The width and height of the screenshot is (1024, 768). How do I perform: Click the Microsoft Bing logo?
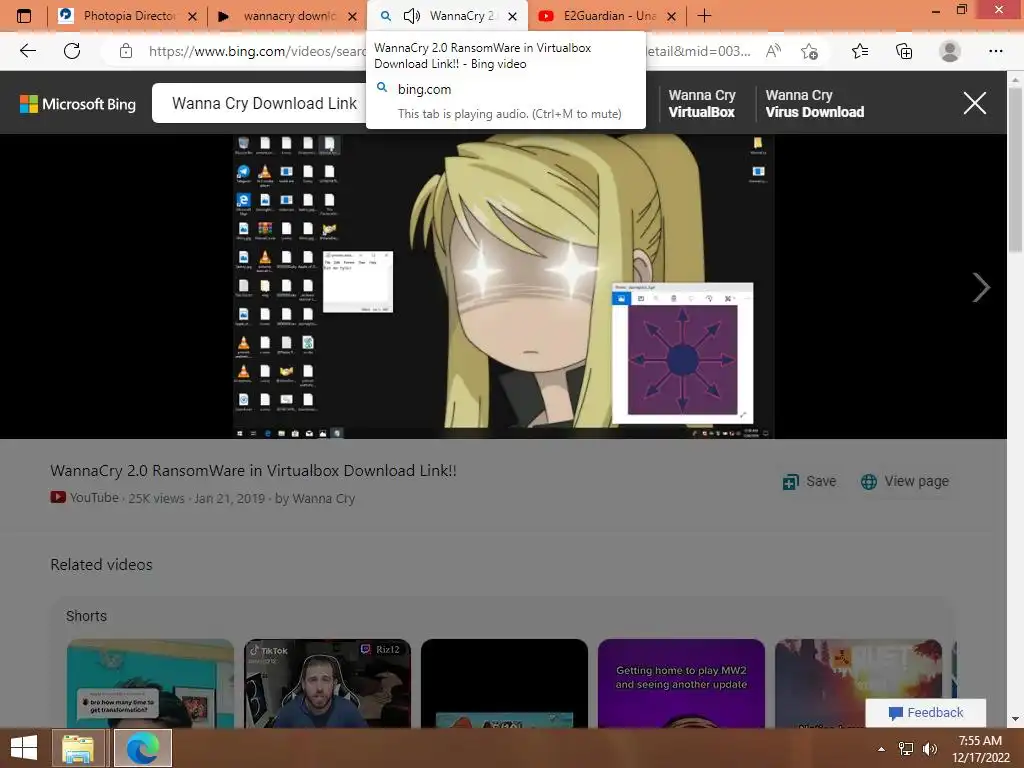78,104
